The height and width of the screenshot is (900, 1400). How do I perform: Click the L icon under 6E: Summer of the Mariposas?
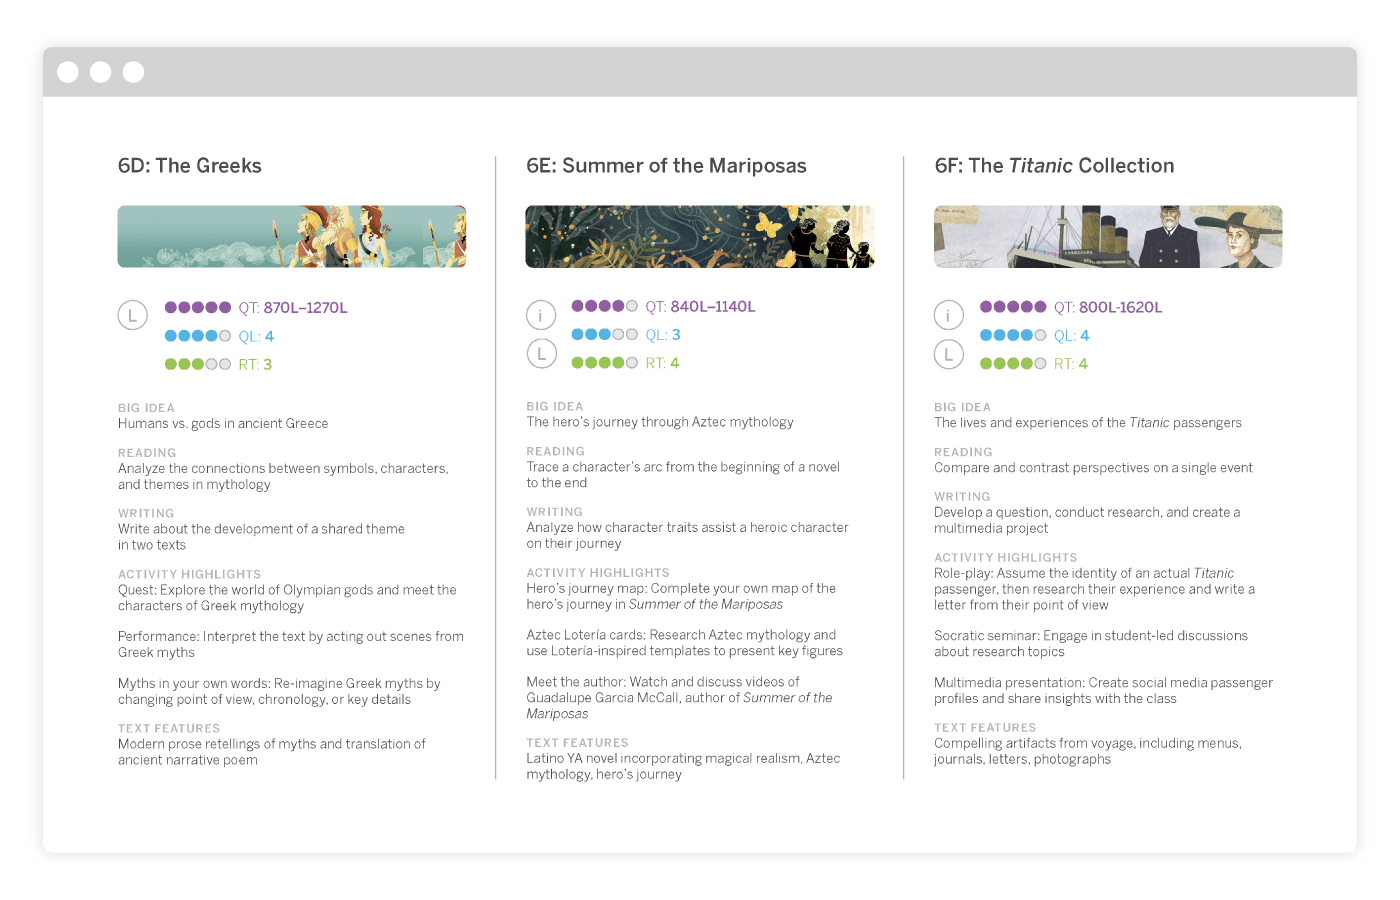click(541, 353)
